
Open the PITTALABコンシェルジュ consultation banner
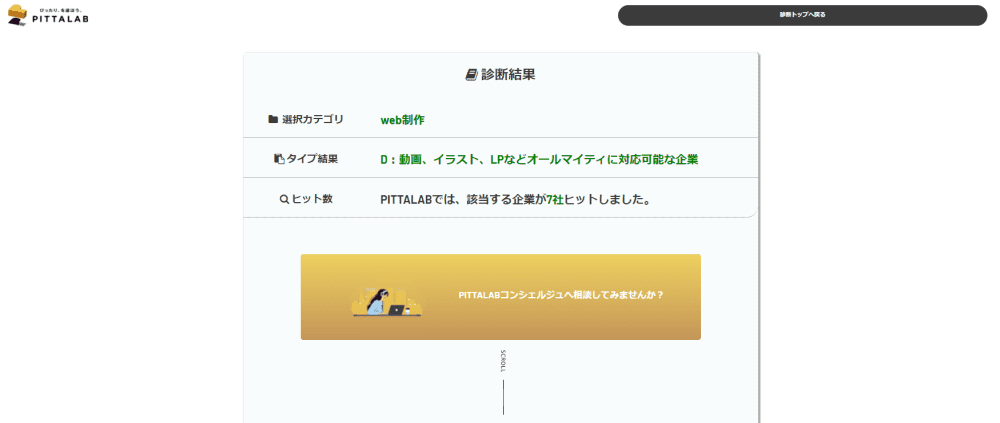(501, 297)
